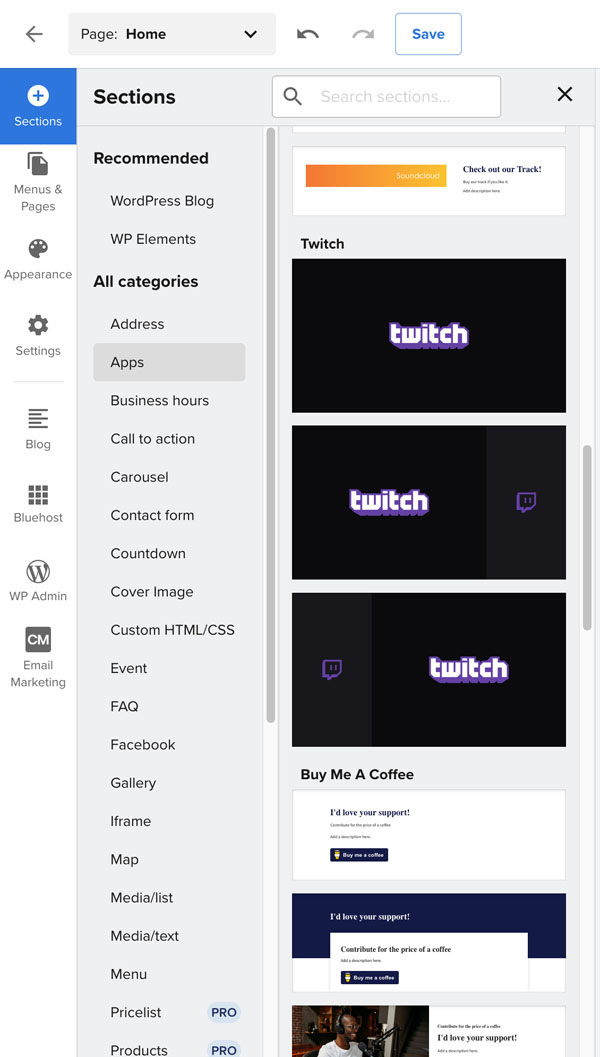Screen dimensions: 600x1057
Task: Choose white Buy Me A Coffee section
Action: tap(429, 835)
